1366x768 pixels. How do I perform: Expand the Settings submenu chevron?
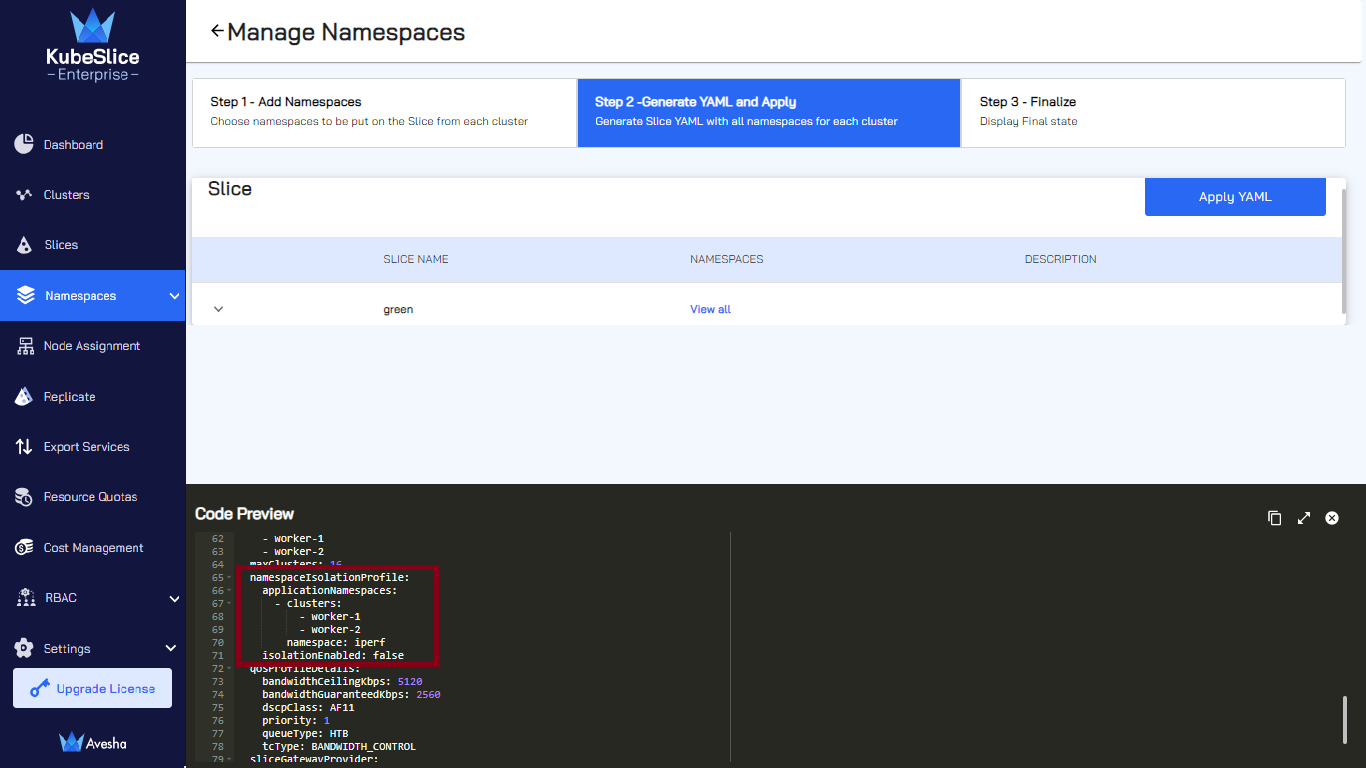pyautogui.click(x=170, y=648)
